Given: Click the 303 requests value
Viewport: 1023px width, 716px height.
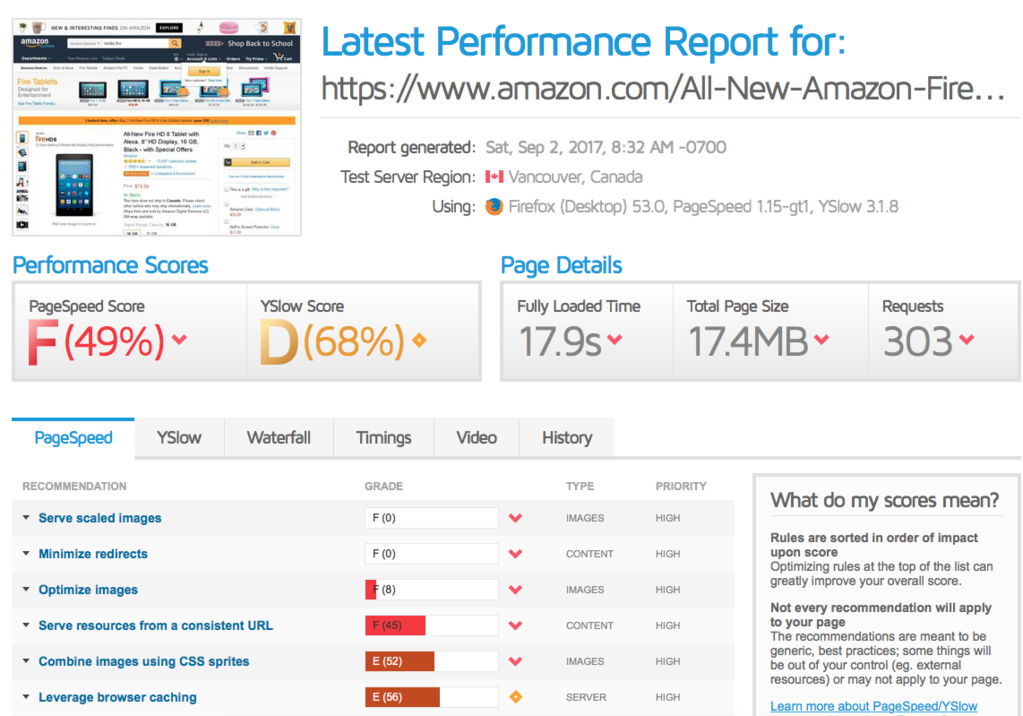Looking at the screenshot, I should click(918, 341).
